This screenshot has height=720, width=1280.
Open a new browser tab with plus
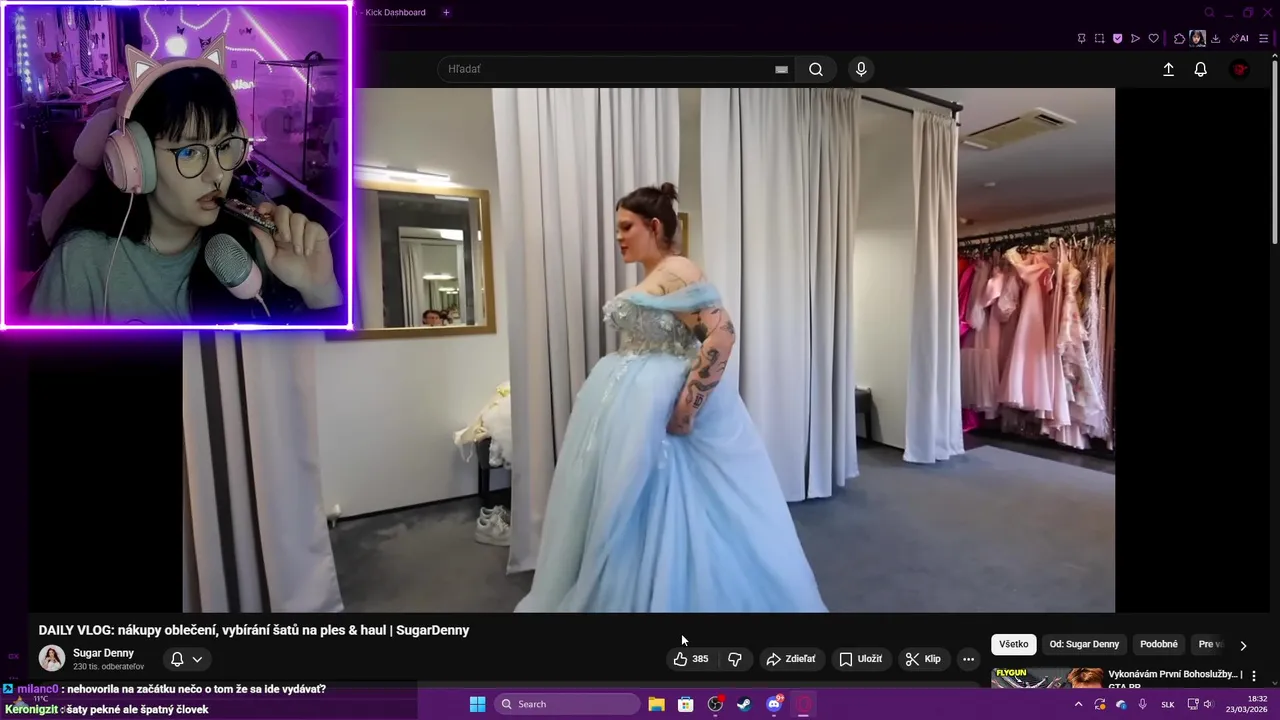tap(446, 13)
